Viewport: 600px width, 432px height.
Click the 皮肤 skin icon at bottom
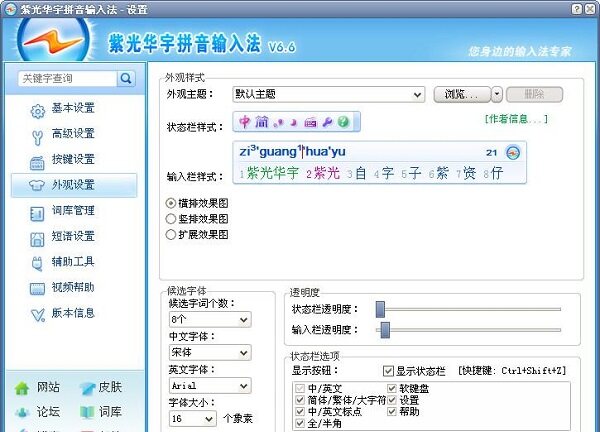(87, 388)
